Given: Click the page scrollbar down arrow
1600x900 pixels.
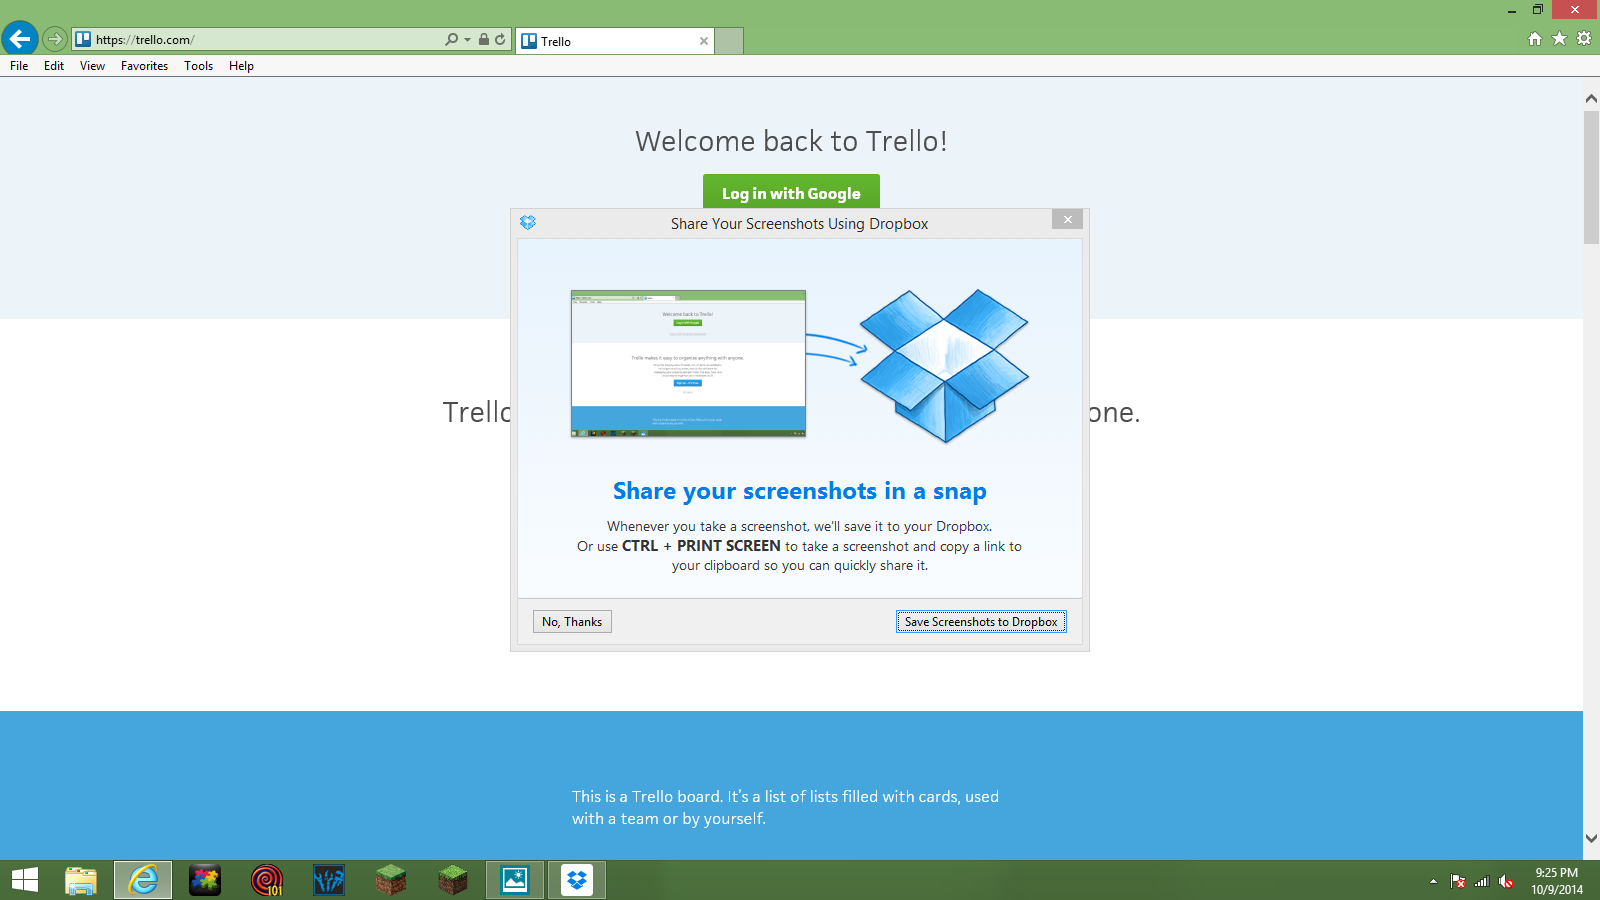Looking at the screenshot, I should [1591, 839].
